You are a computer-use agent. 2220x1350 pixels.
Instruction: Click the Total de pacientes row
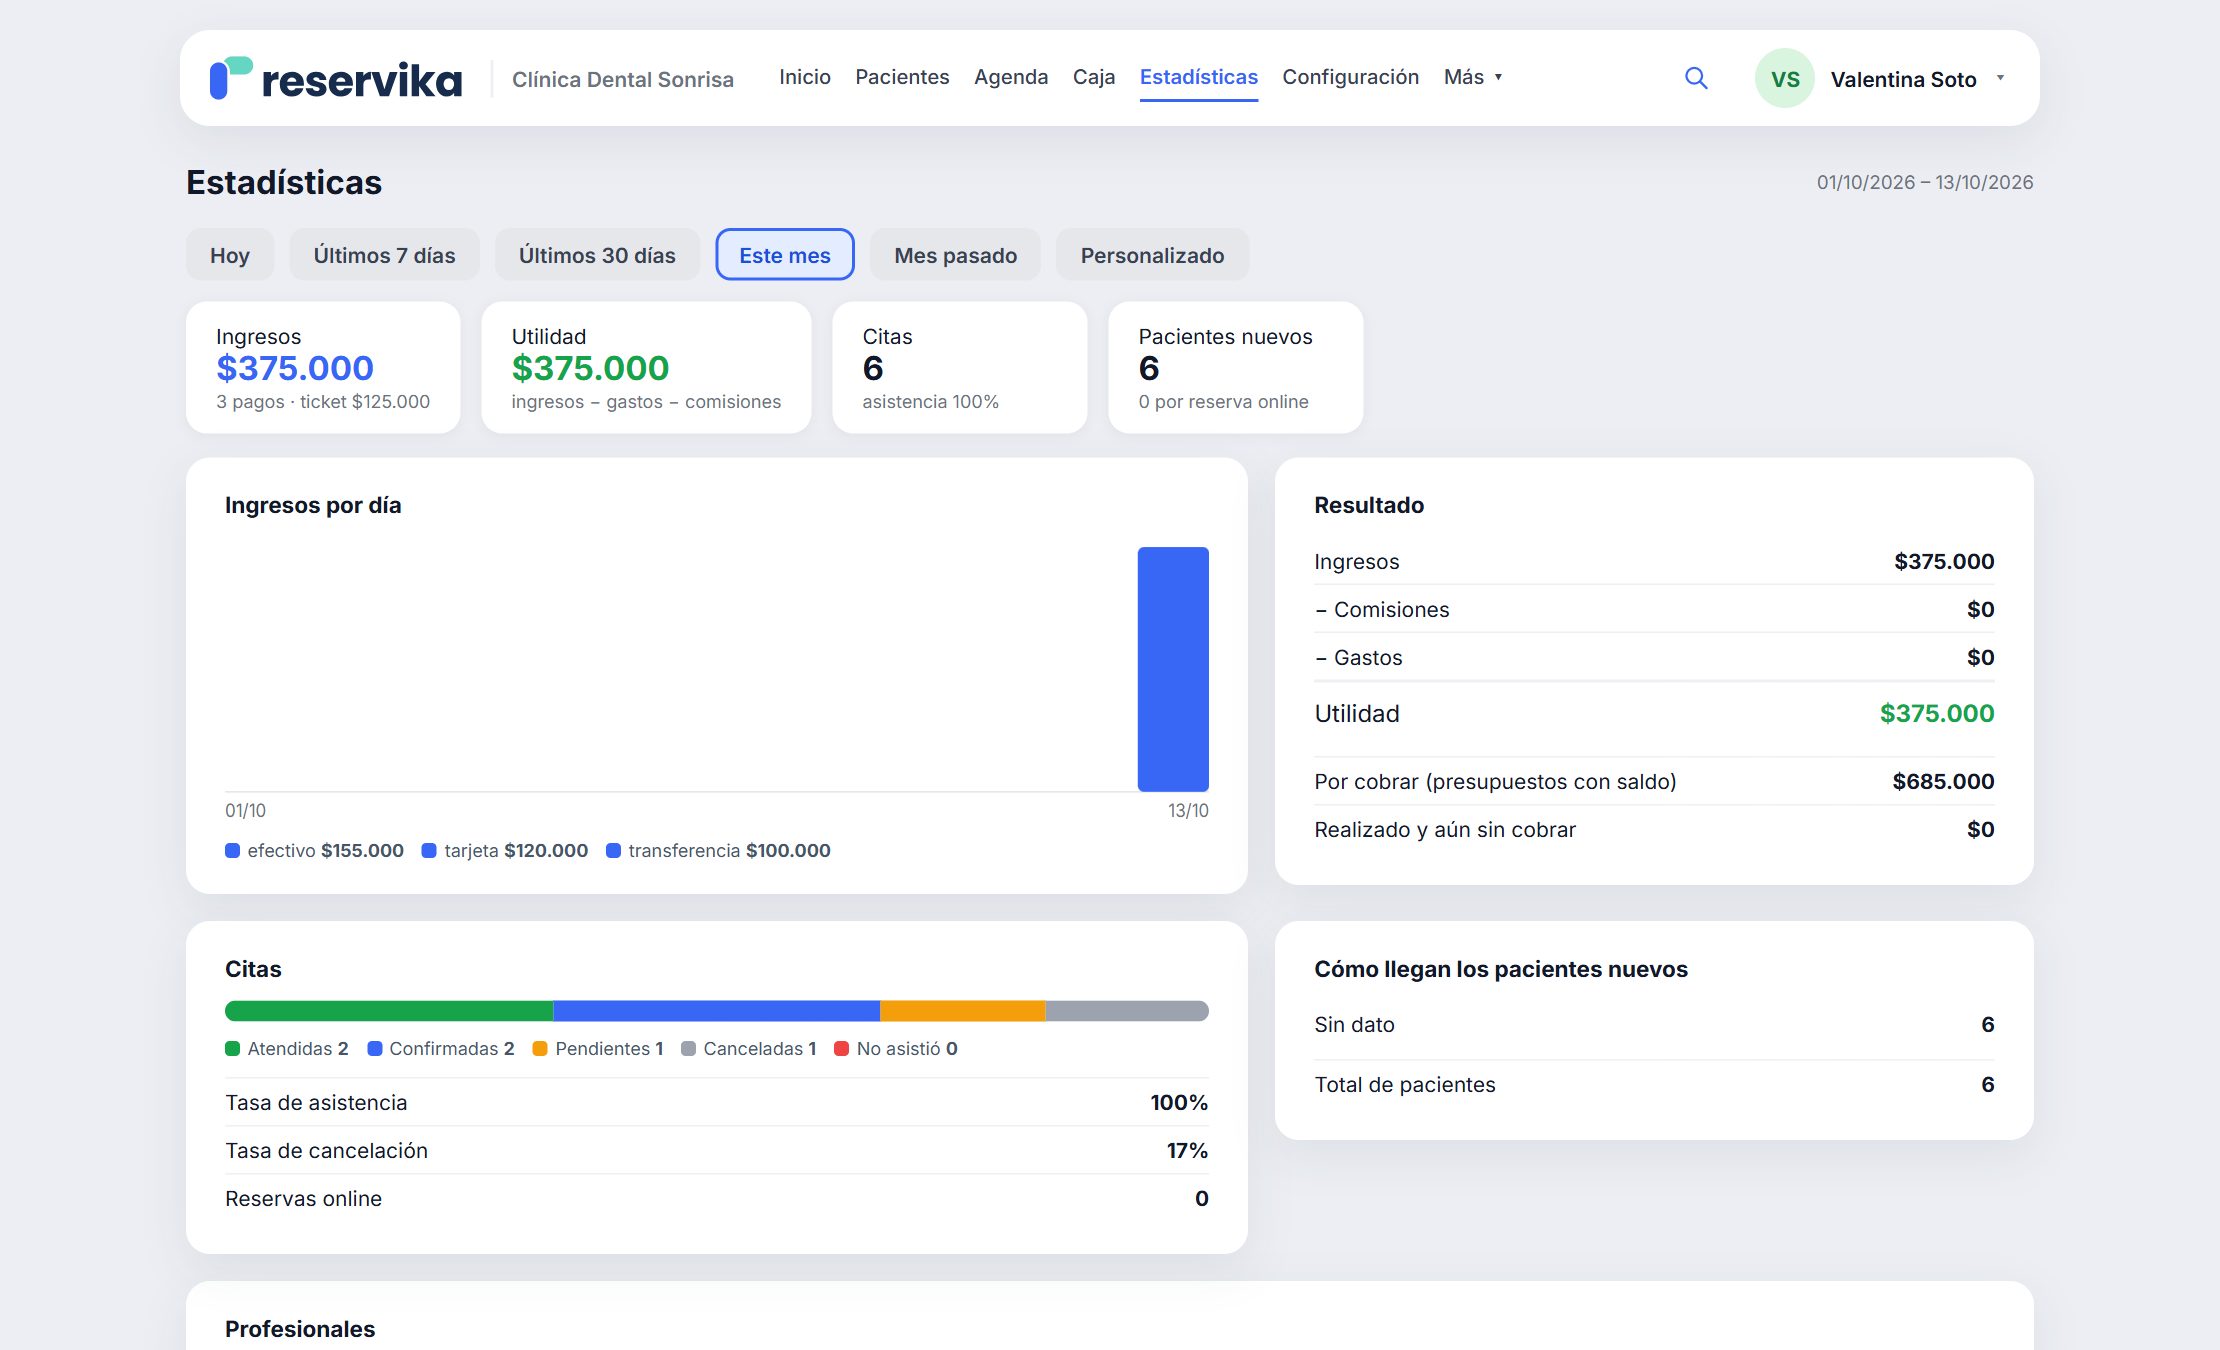pyautogui.click(x=1654, y=1085)
